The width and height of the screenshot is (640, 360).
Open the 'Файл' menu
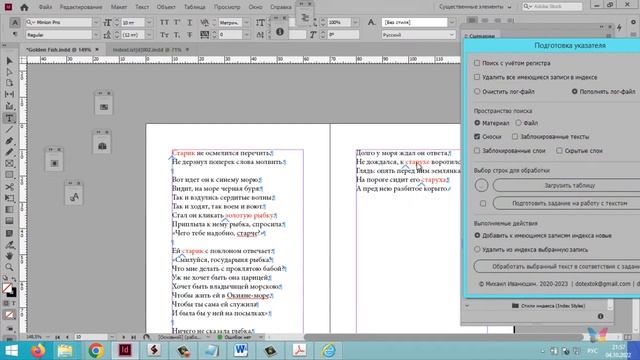(45, 7)
